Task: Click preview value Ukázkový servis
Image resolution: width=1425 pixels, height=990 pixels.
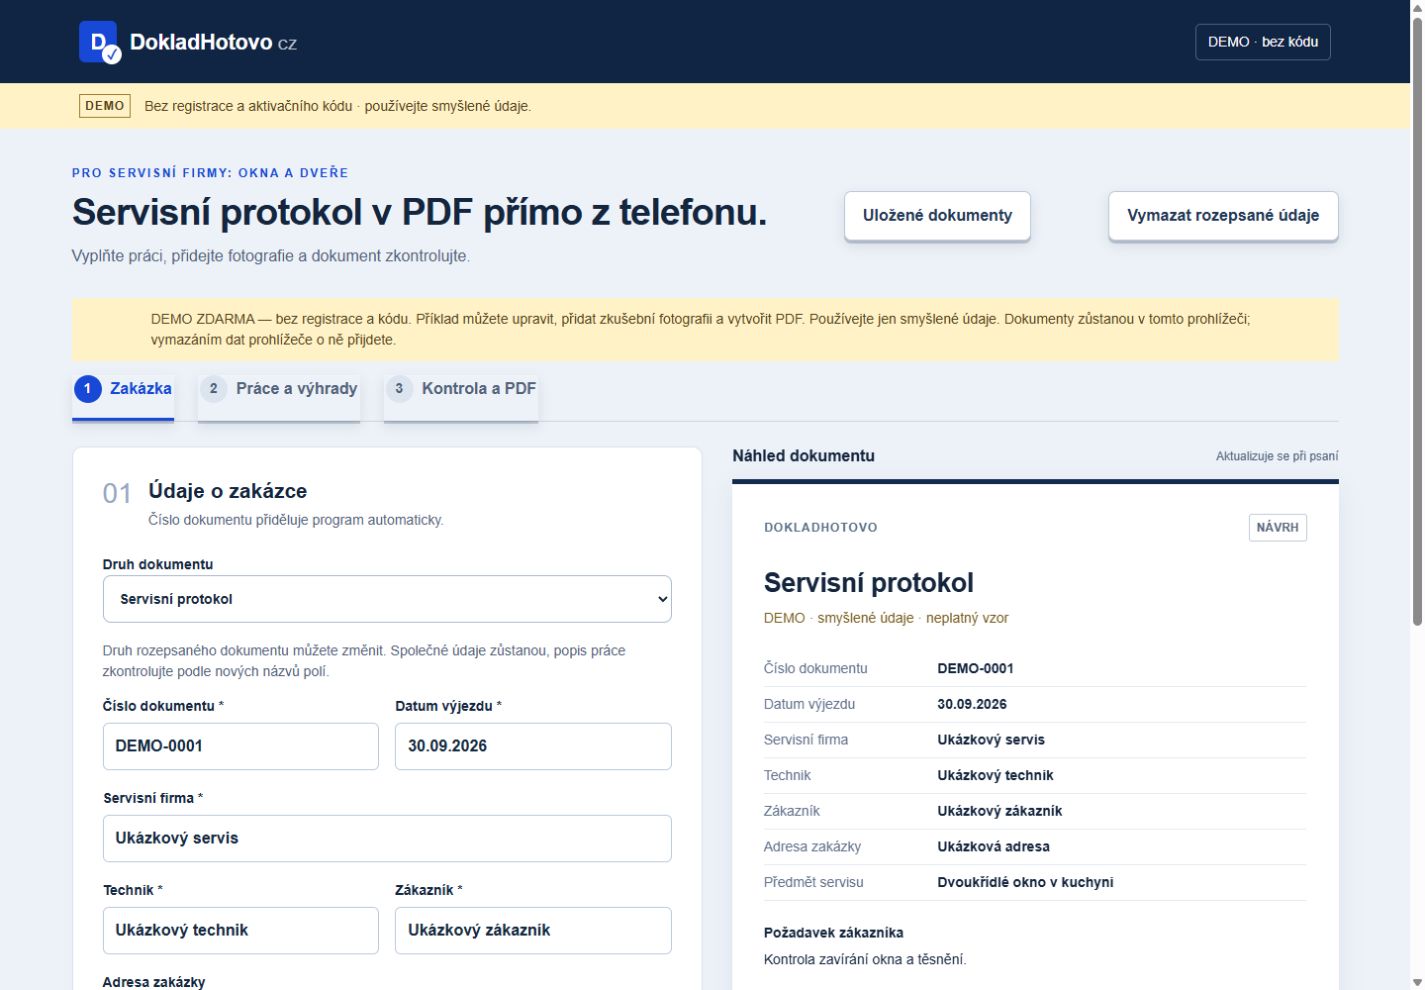Action: (x=991, y=740)
